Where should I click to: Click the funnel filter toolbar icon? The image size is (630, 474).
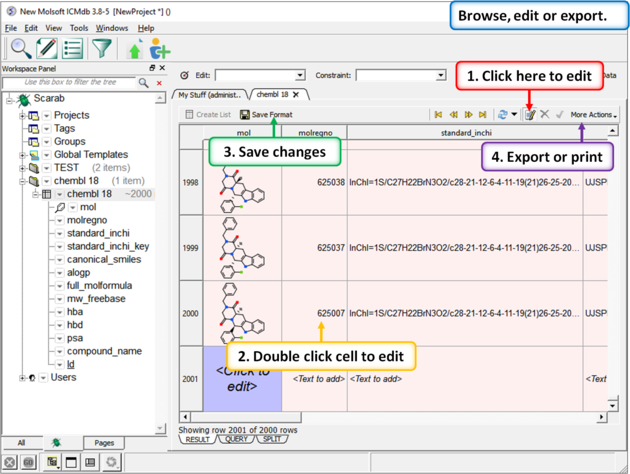click(101, 48)
